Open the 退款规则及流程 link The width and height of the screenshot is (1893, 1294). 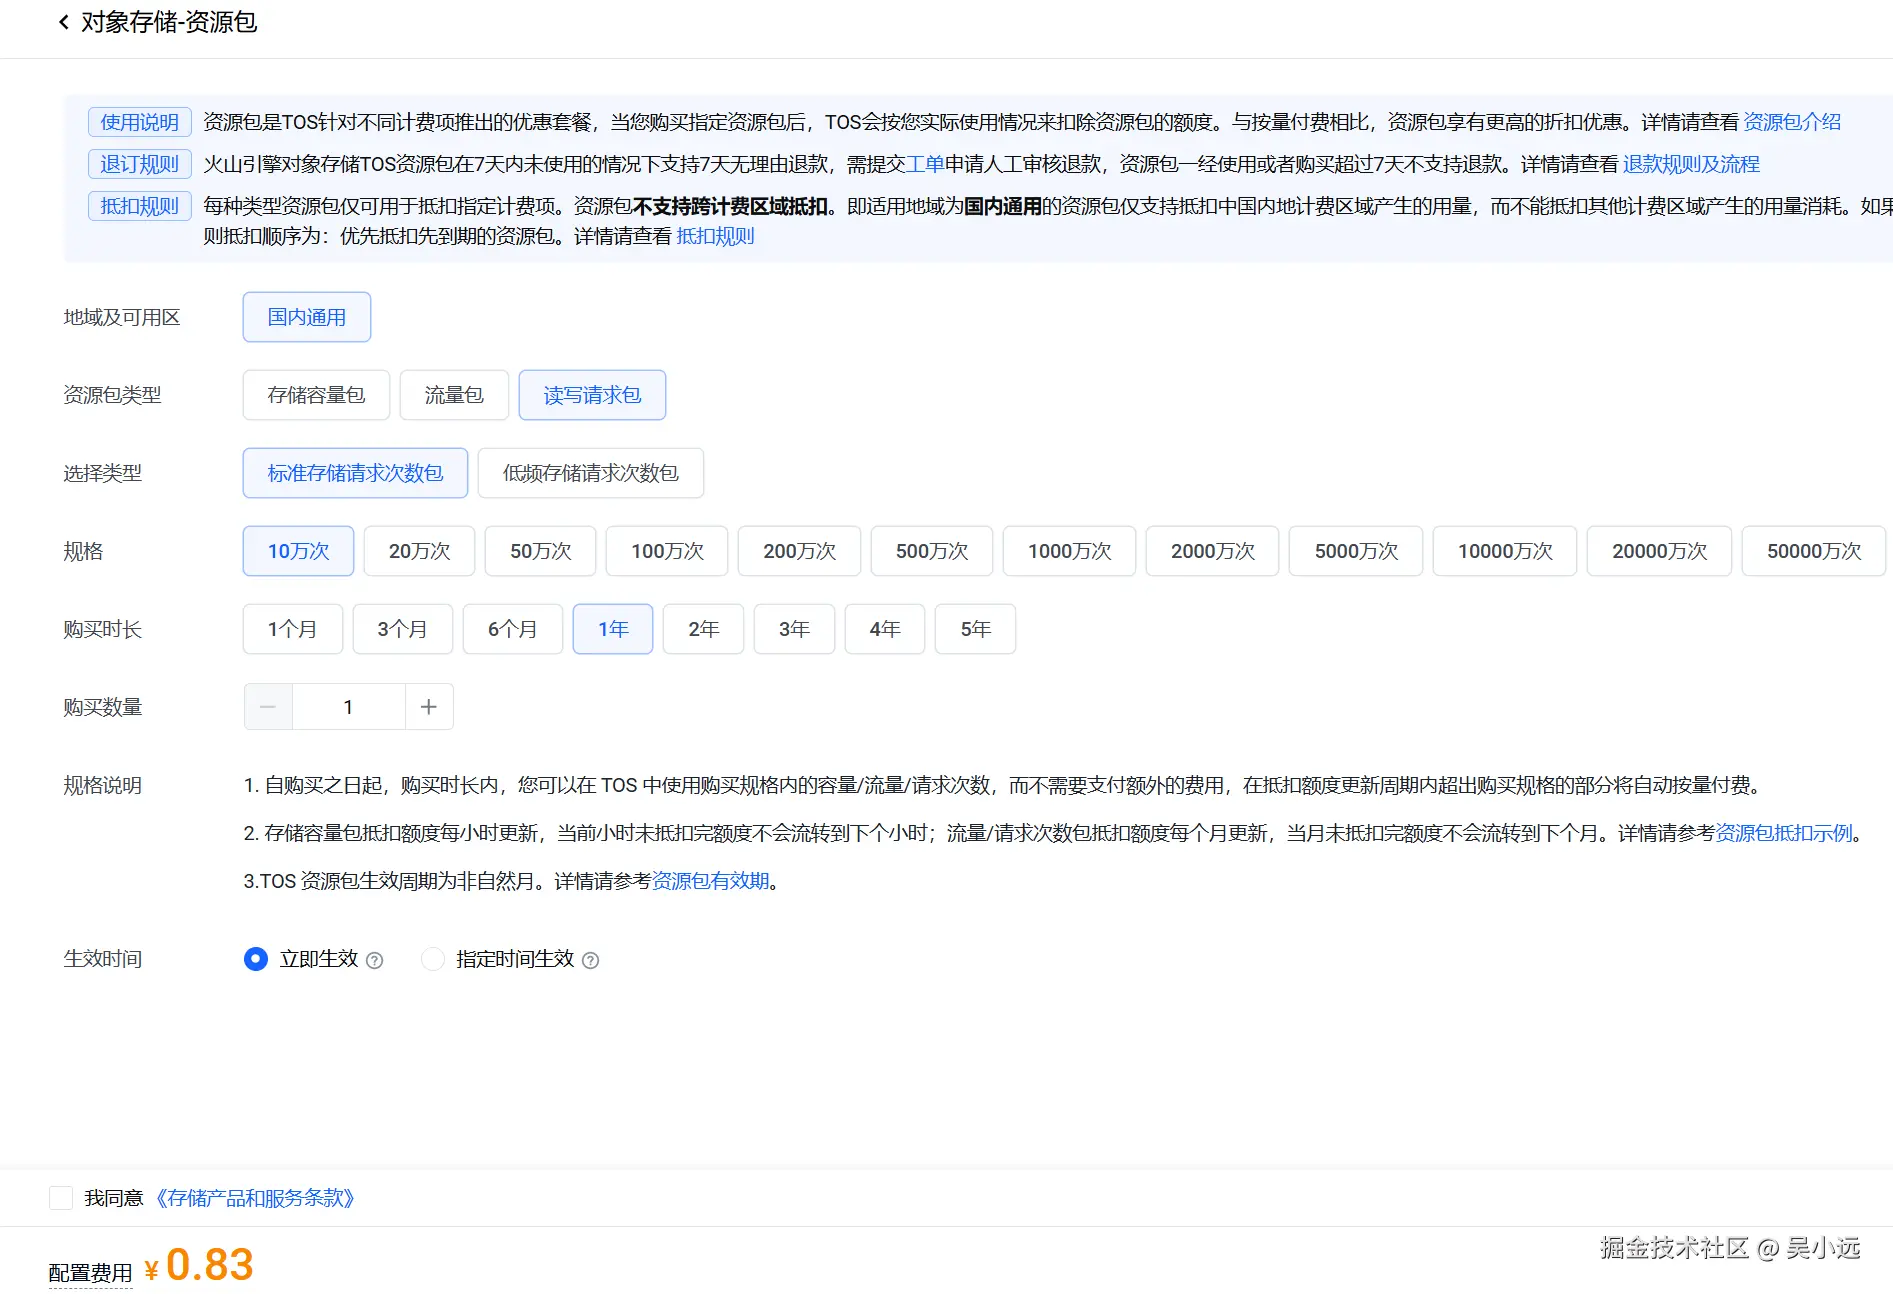[1692, 164]
